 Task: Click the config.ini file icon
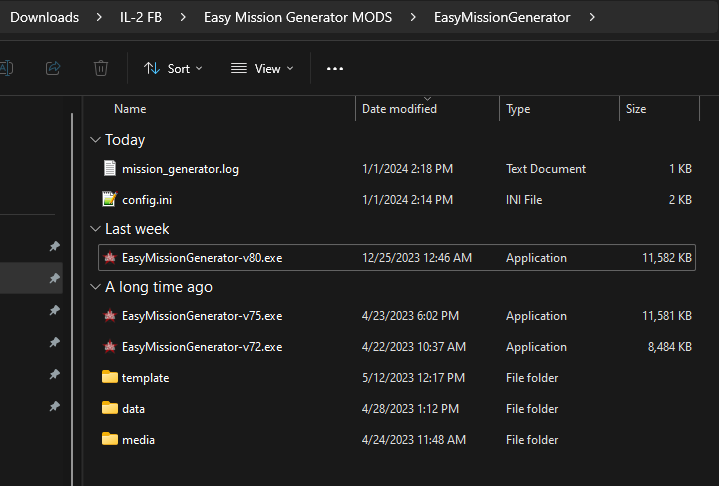[110, 200]
